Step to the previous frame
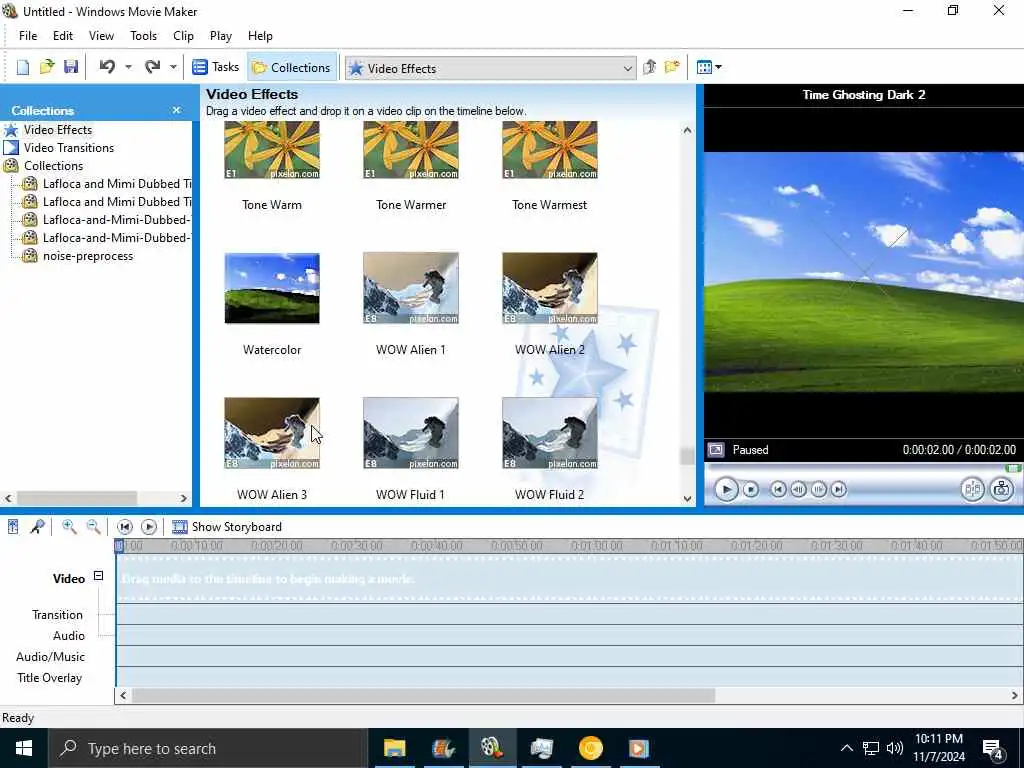Screen dimensions: 1024x768 coord(798,489)
